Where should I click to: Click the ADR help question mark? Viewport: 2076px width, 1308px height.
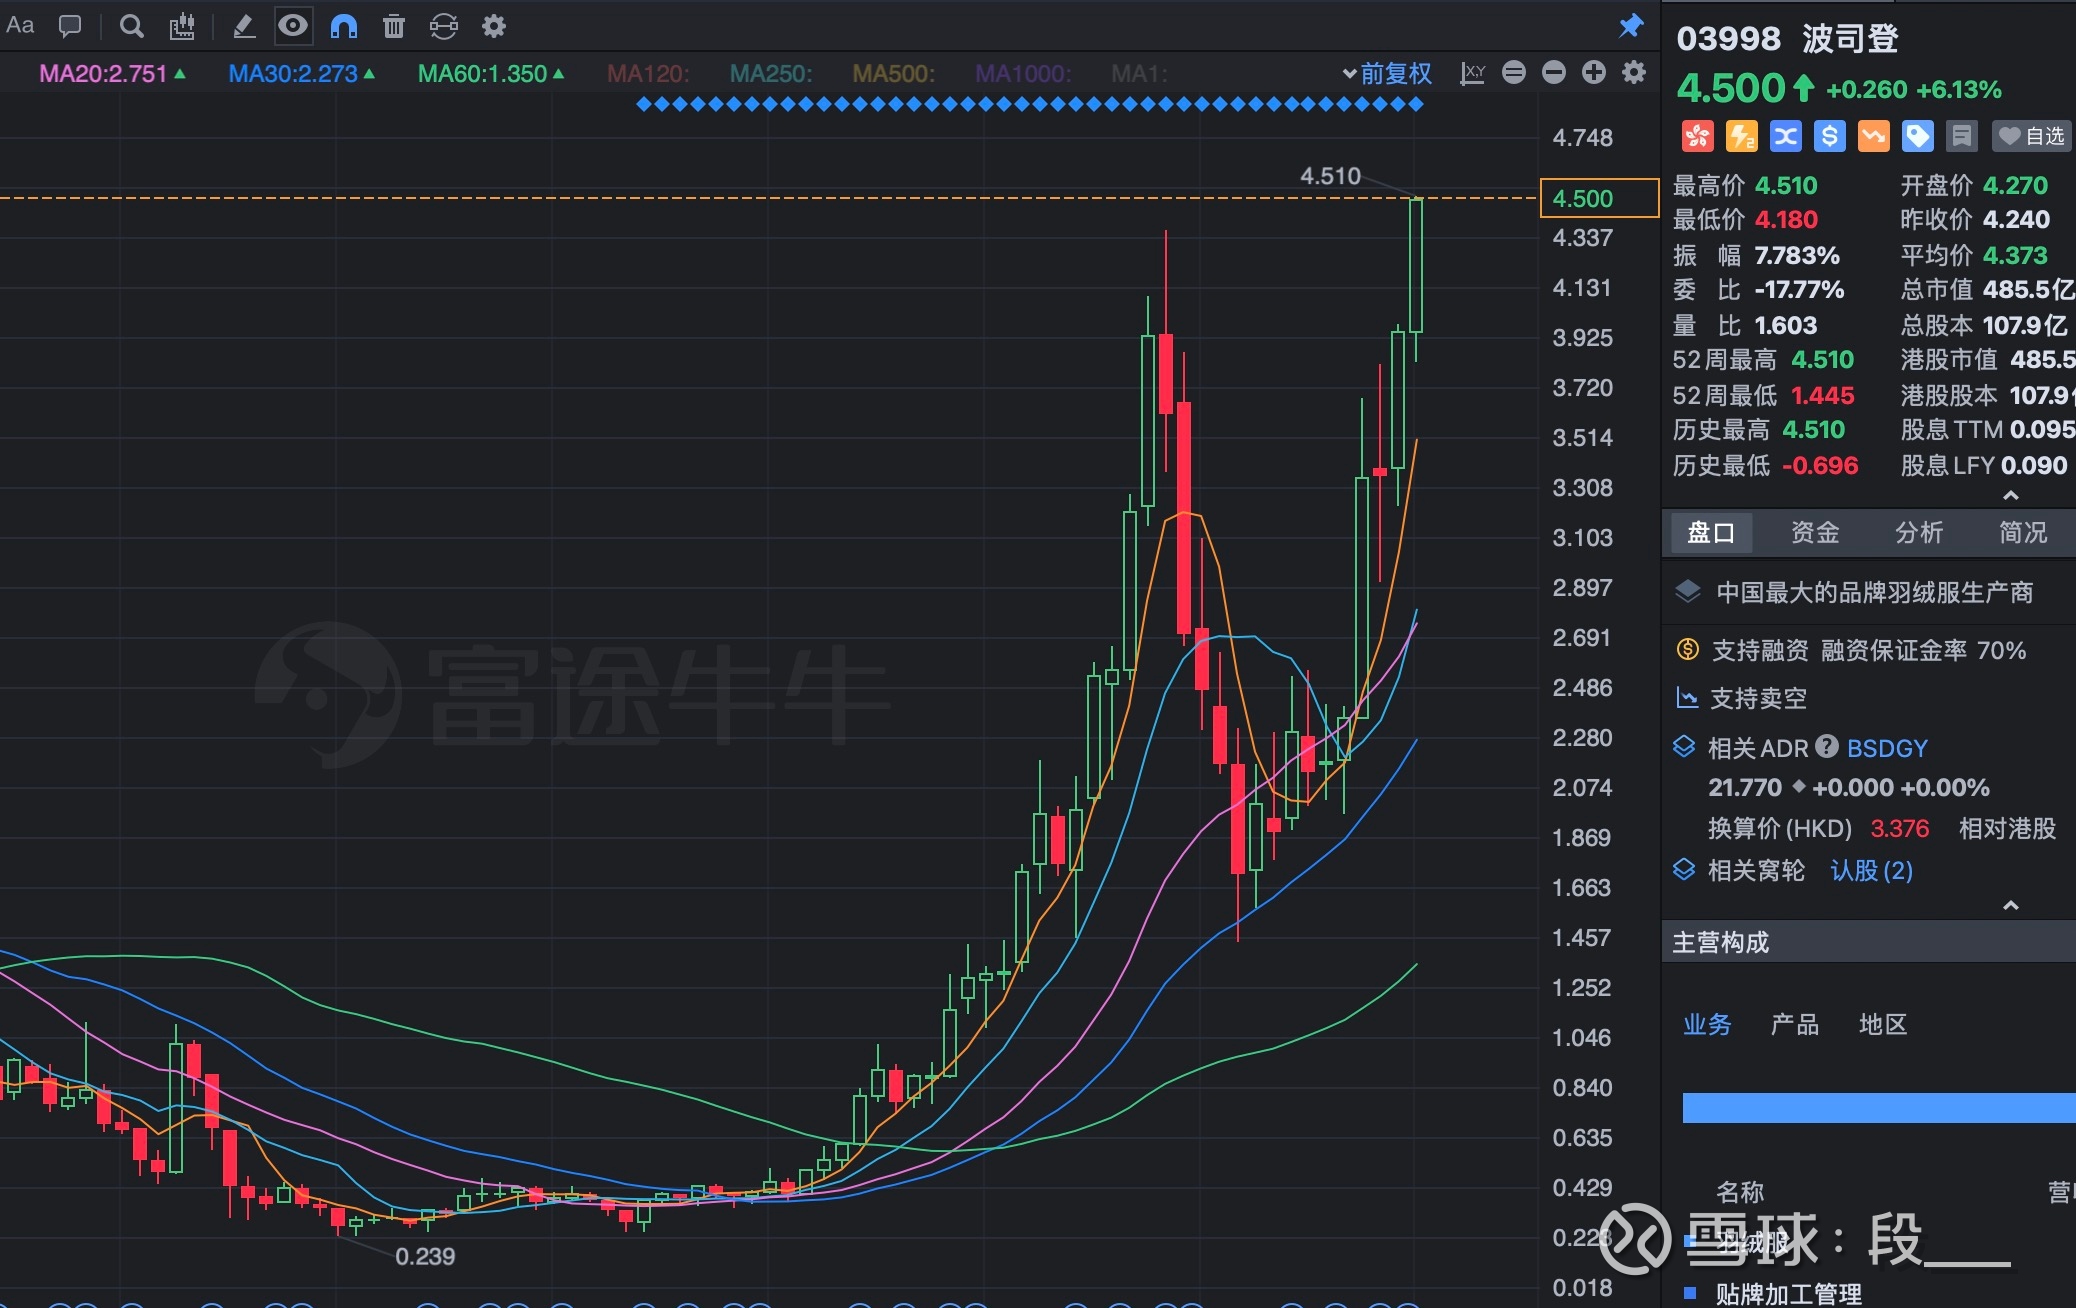tap(1827, 746)
